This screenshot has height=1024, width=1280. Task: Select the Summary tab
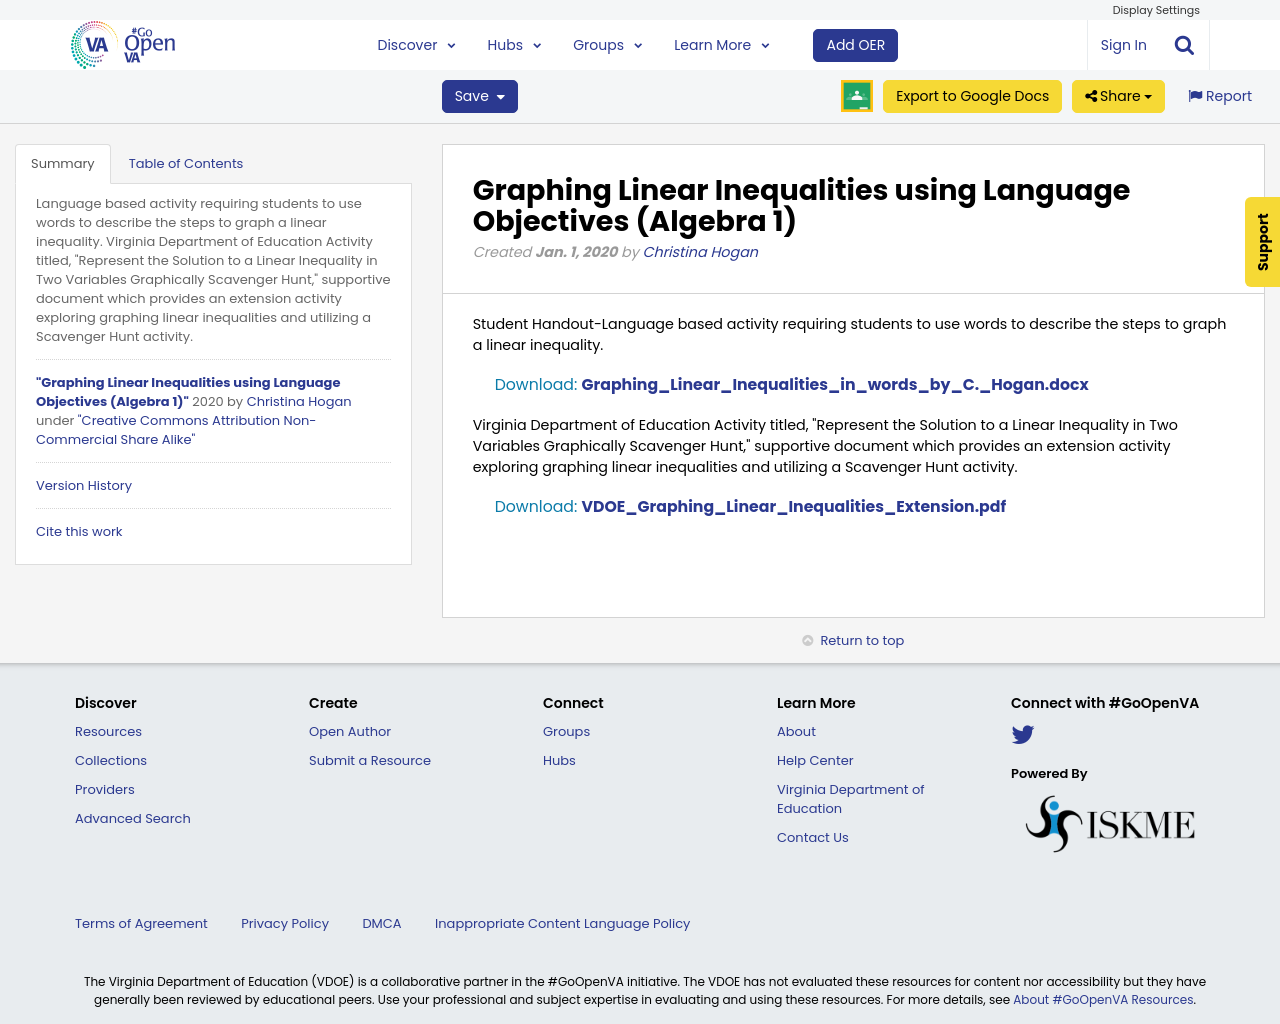(x=63, y=162)
